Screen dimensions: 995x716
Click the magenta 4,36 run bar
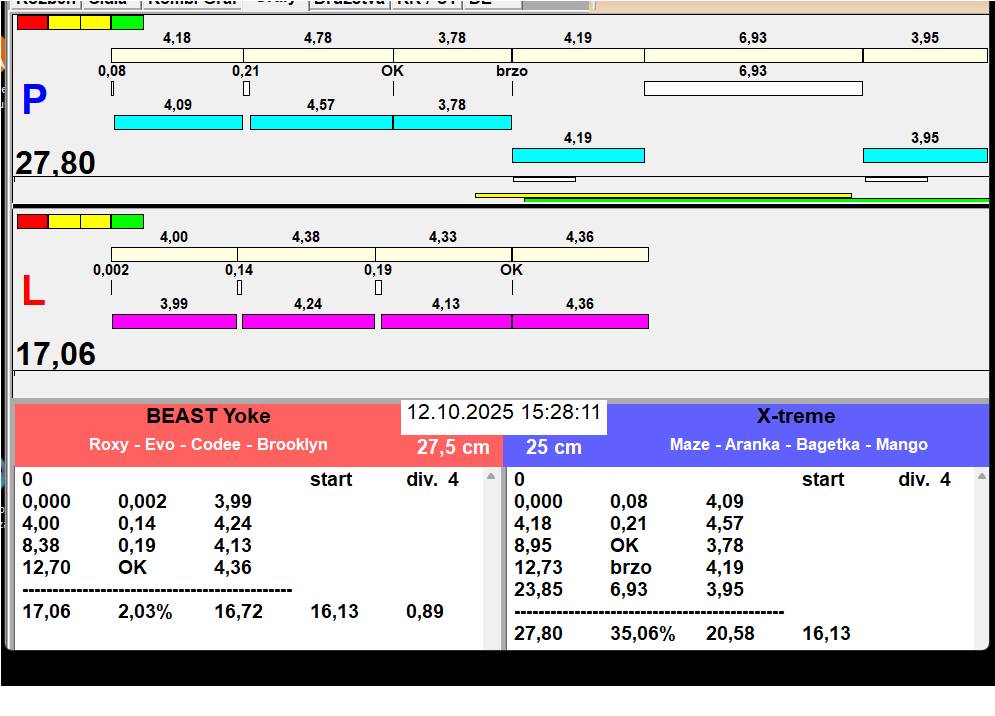(580, 321)
